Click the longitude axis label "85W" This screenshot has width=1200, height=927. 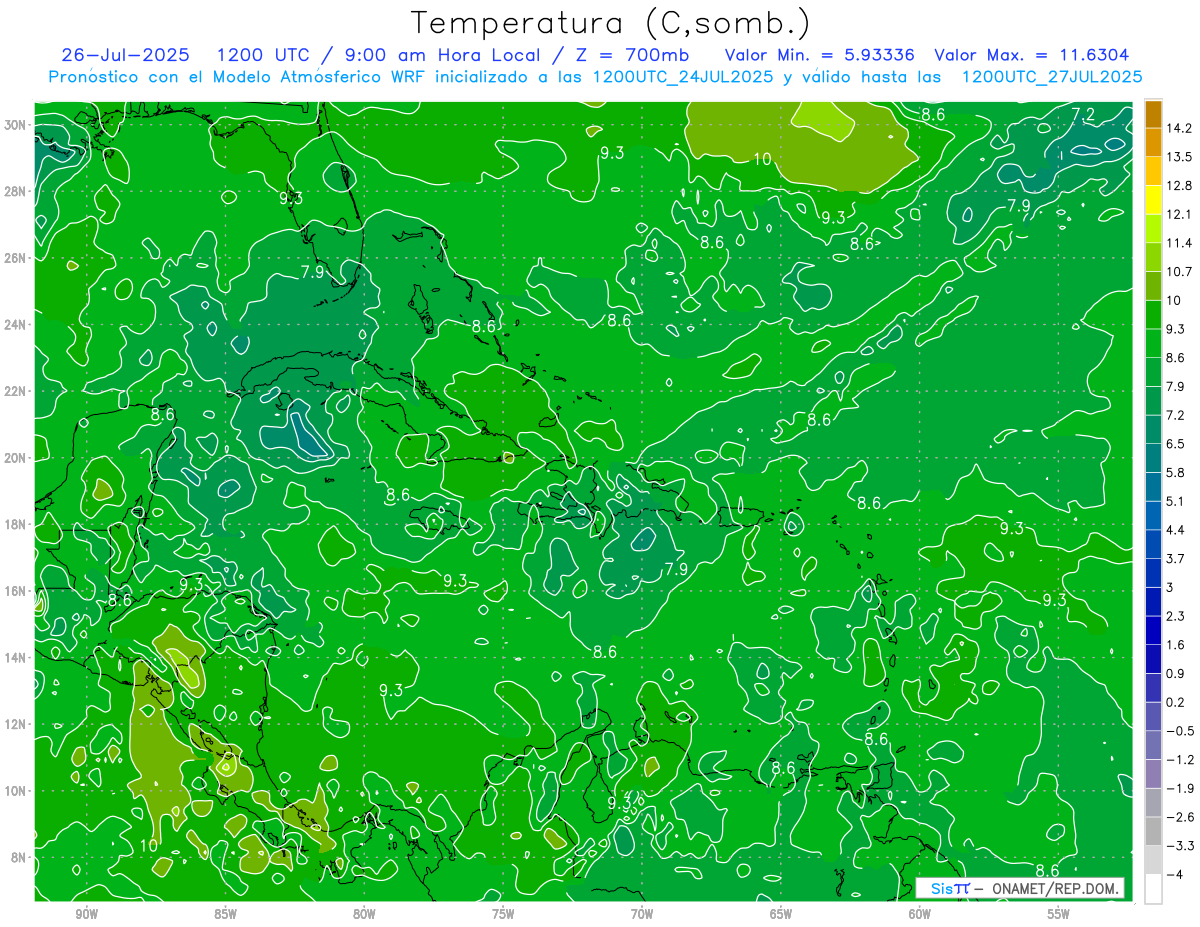tap(225, 914)
